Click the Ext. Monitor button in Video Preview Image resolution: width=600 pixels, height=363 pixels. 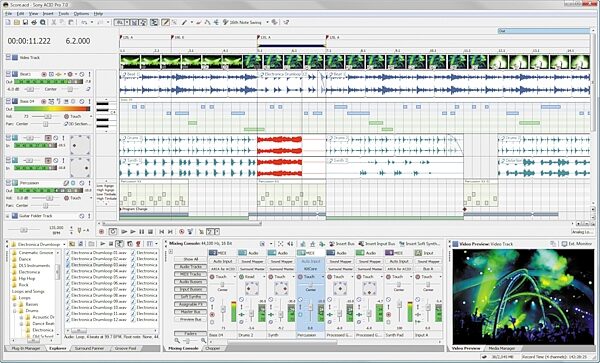(577, 244)
